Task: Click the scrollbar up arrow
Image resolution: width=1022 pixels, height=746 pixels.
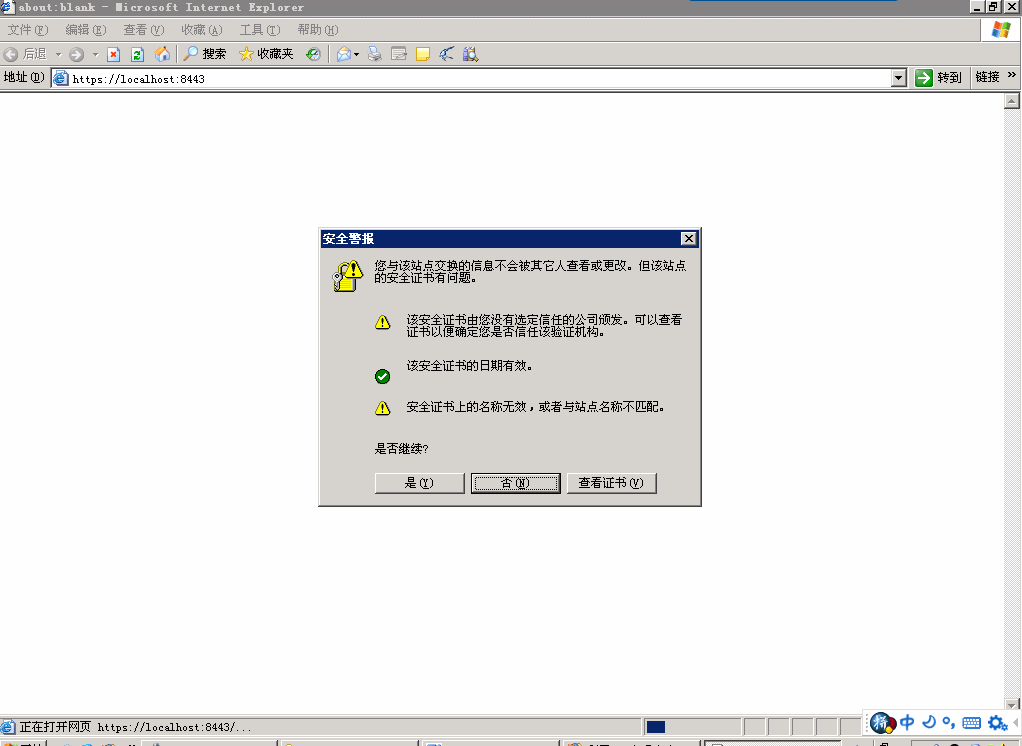Action: coord(1012,101)
